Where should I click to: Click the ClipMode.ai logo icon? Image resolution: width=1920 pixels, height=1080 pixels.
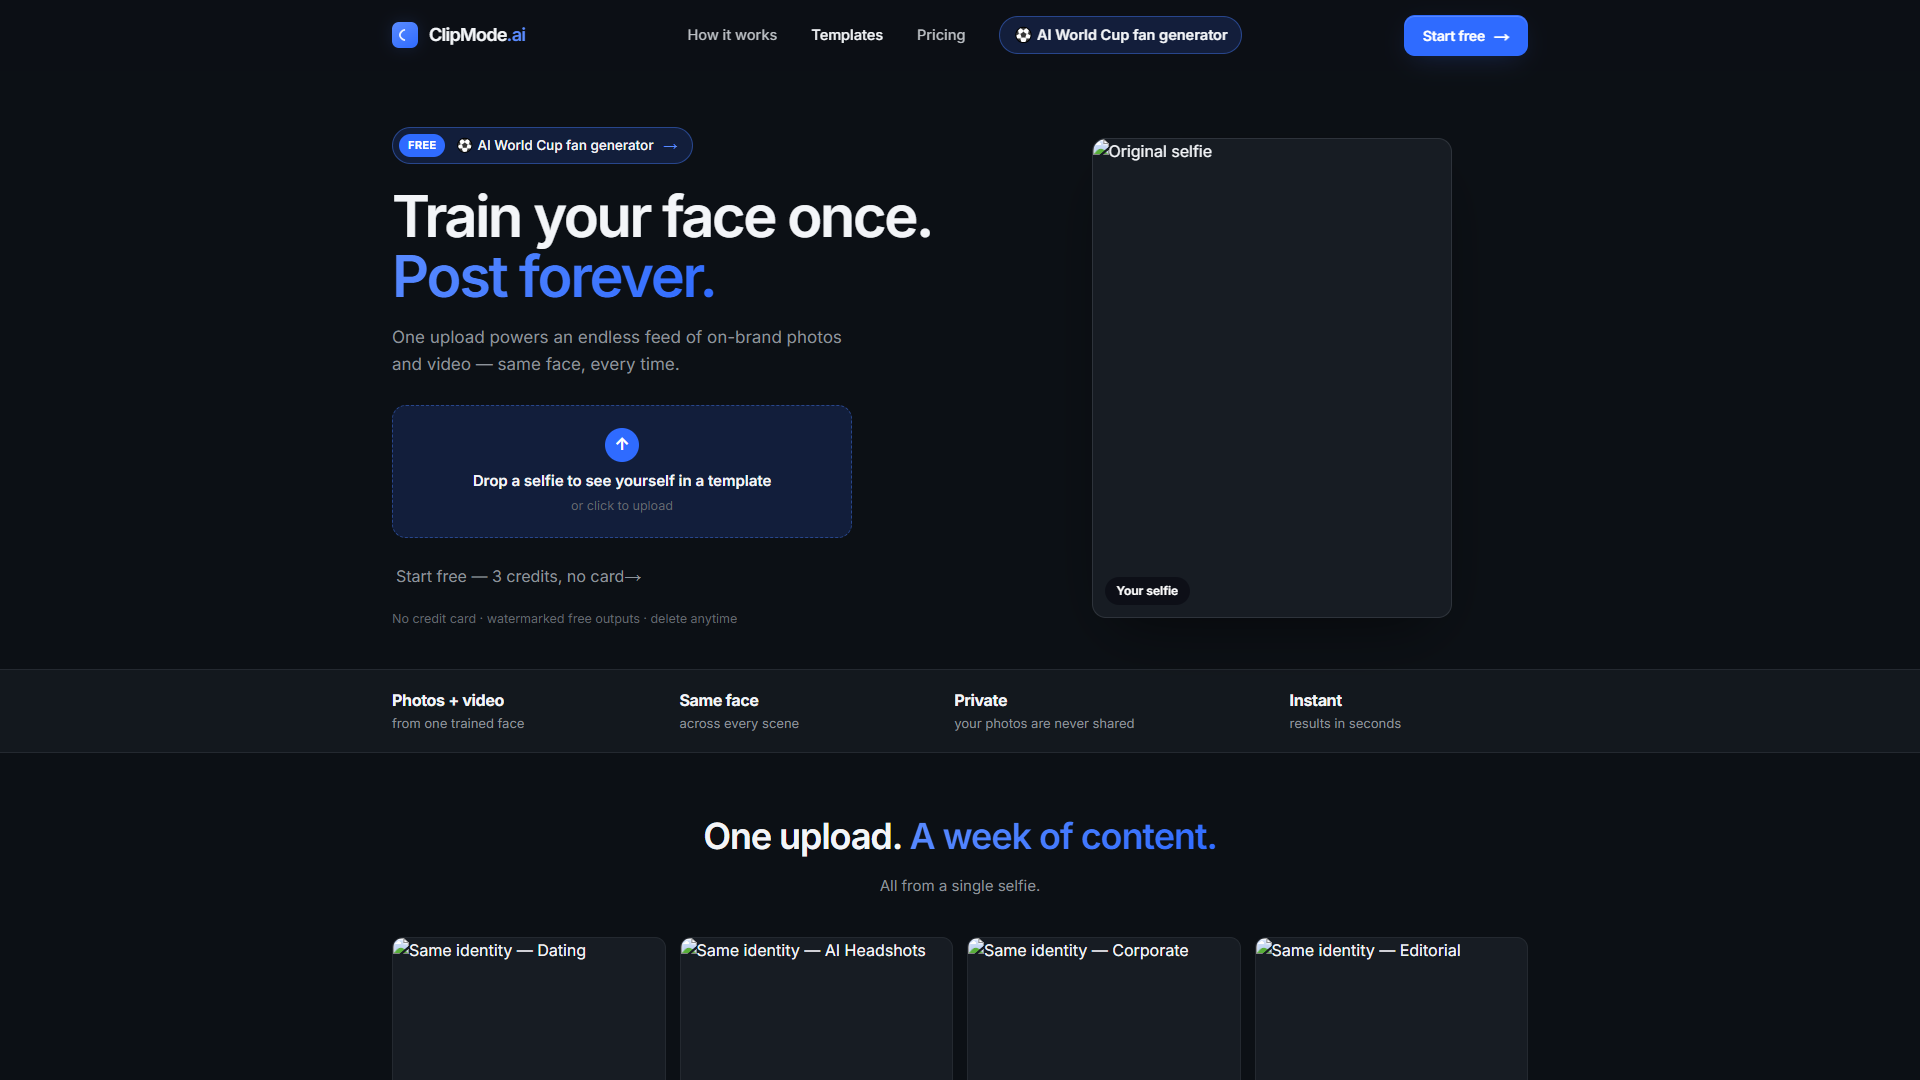[405, 35]
